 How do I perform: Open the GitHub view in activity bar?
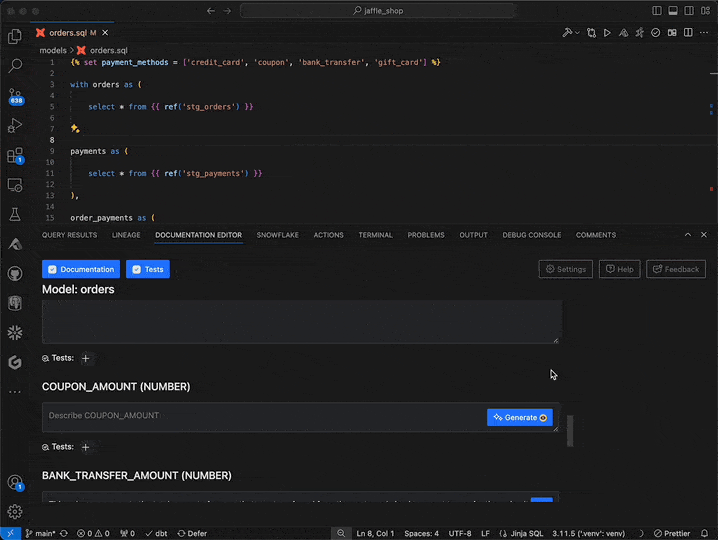click(x=15, y=274)
